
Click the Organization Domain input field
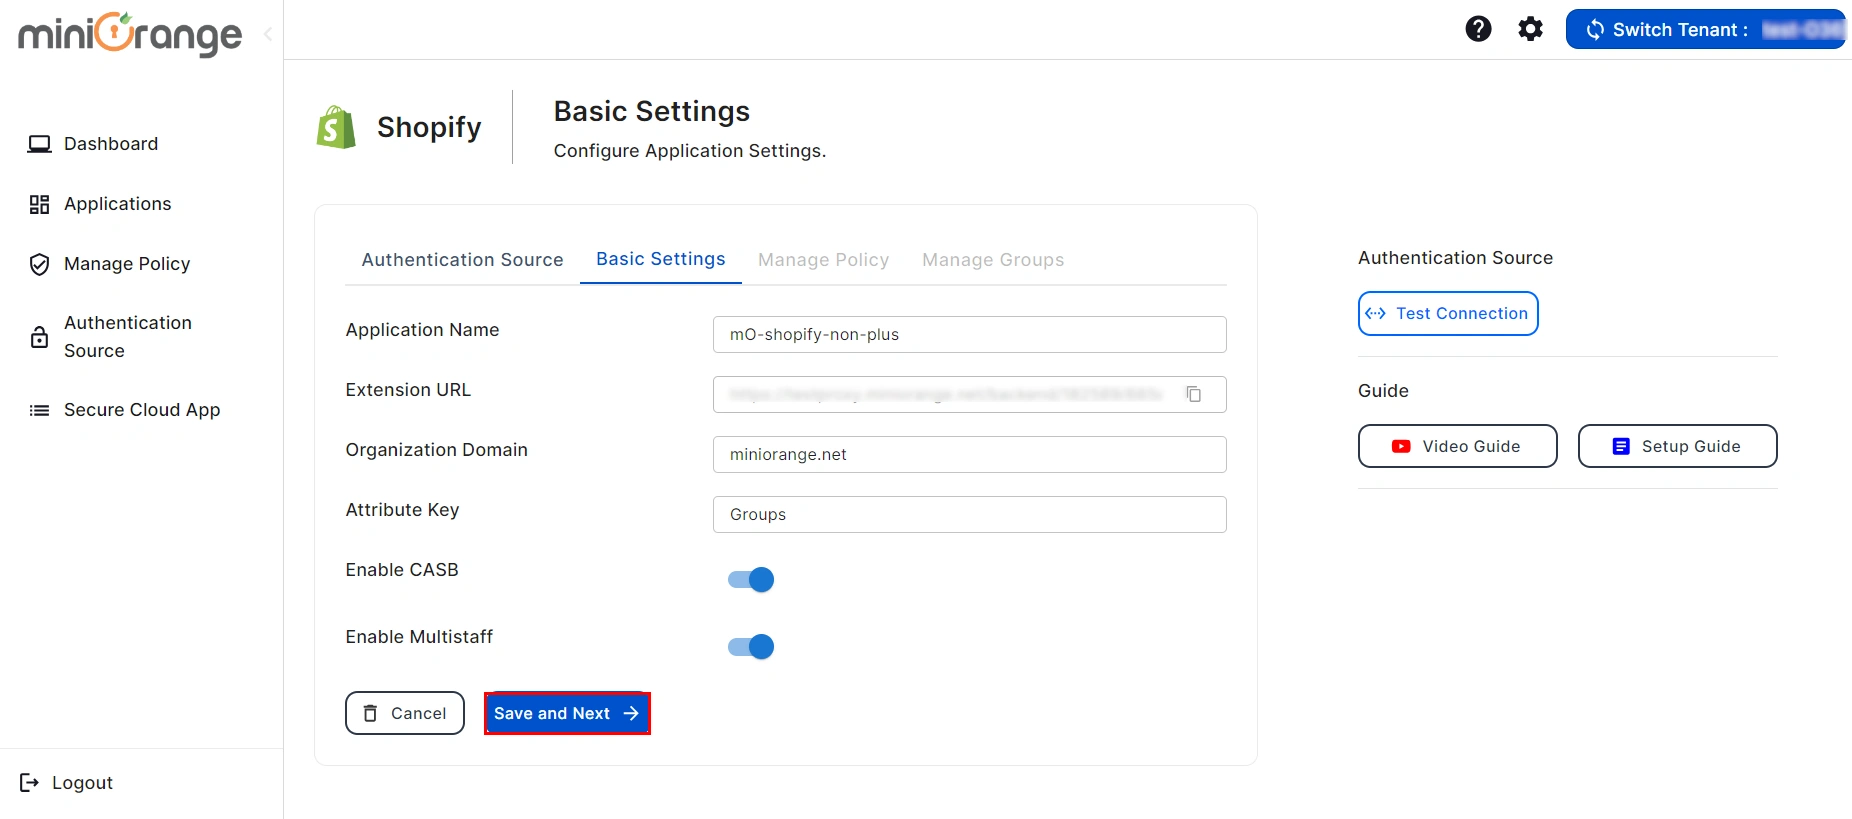970,454
